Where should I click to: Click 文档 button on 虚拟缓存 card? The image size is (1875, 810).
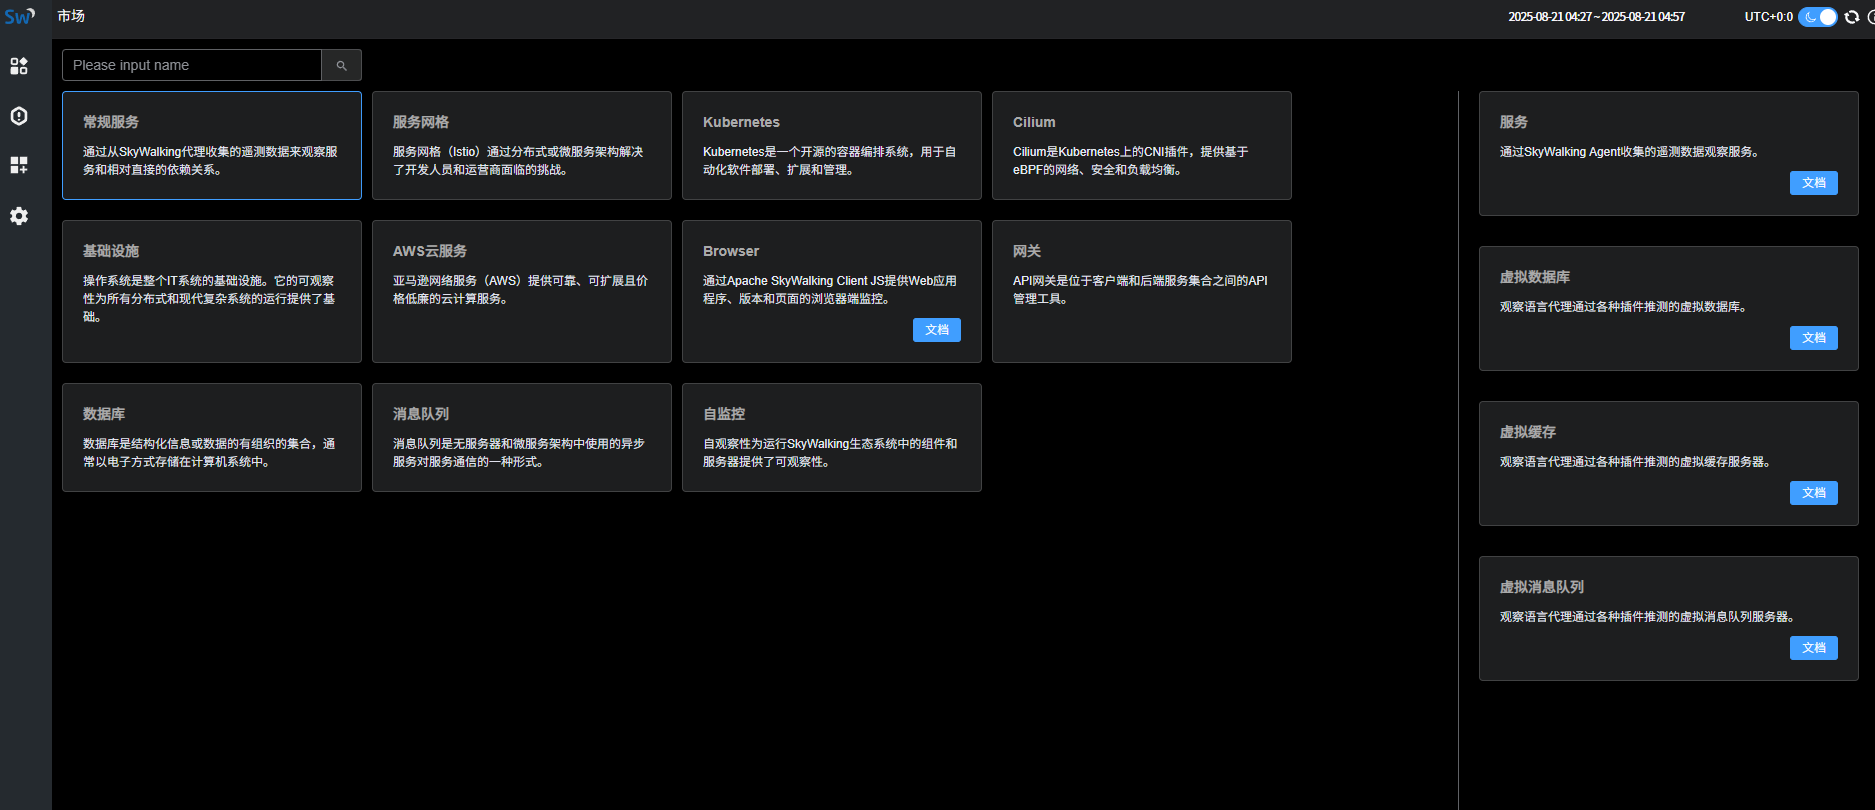click(1814, 493)
